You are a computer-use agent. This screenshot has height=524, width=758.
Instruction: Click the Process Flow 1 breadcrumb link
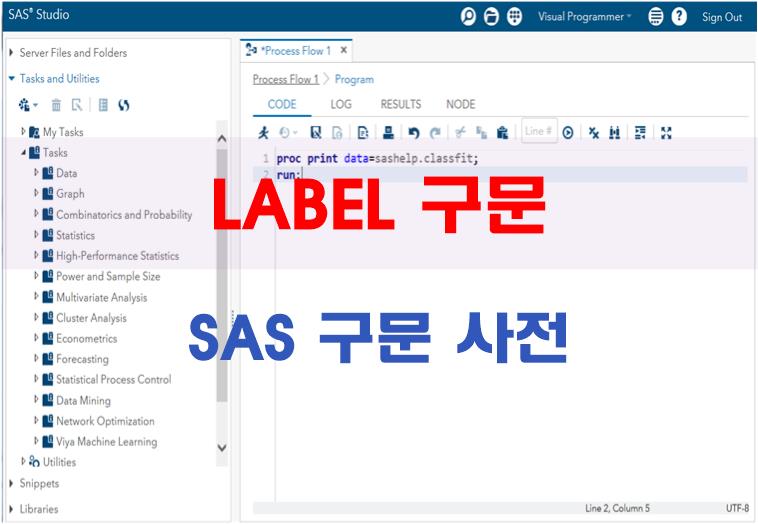pyautogui.click(x=286, y=79)
